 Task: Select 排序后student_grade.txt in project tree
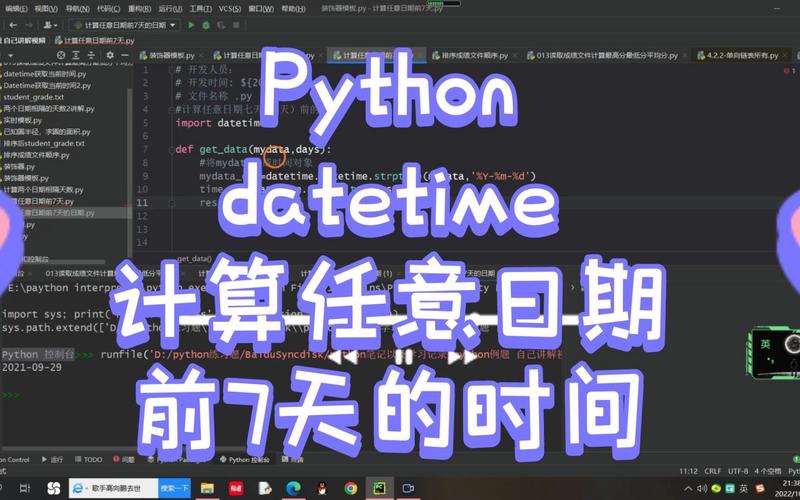[x=44, y=143]
